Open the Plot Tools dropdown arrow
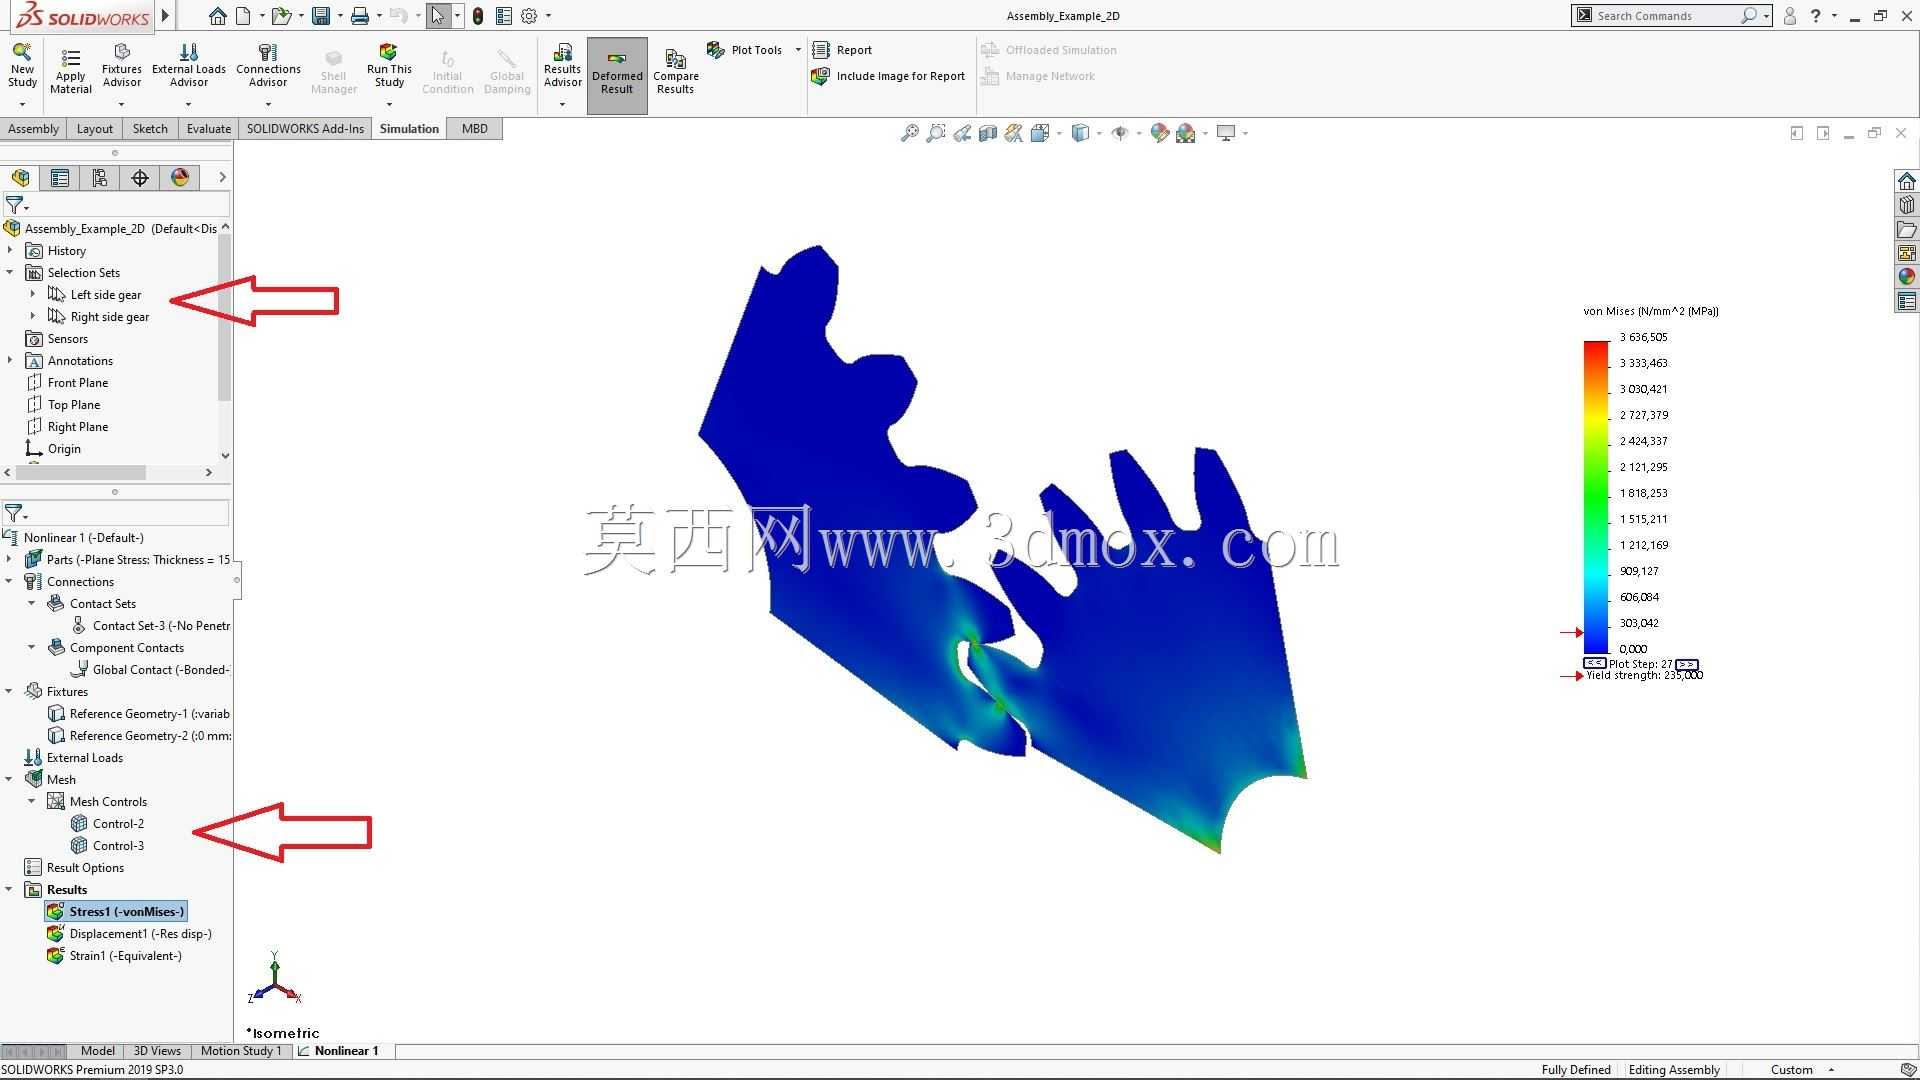 798,50
